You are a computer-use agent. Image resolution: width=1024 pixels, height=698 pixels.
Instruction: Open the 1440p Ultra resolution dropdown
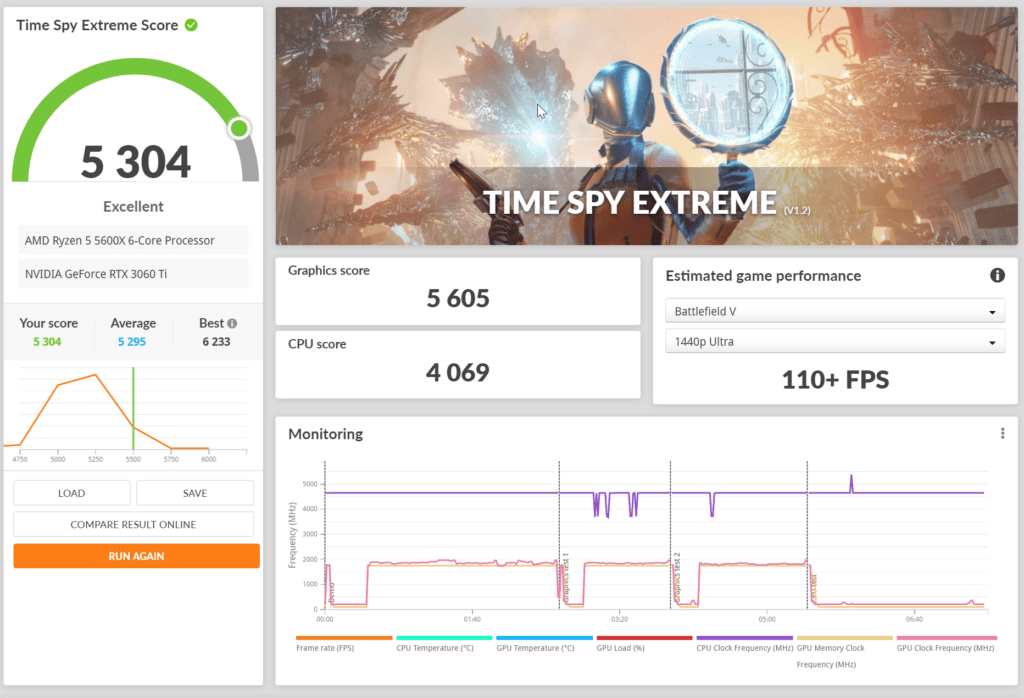[x=834, y=343]
